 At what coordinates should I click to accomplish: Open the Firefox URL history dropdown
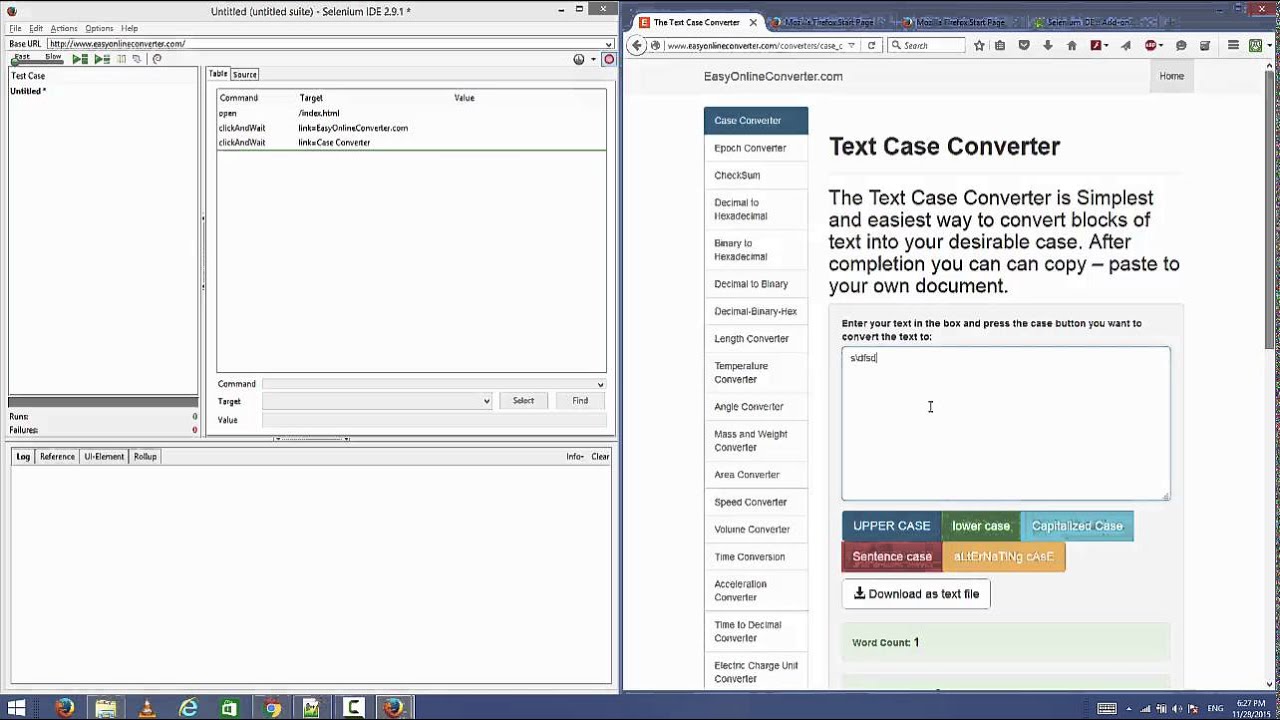(x=851, y=45)
